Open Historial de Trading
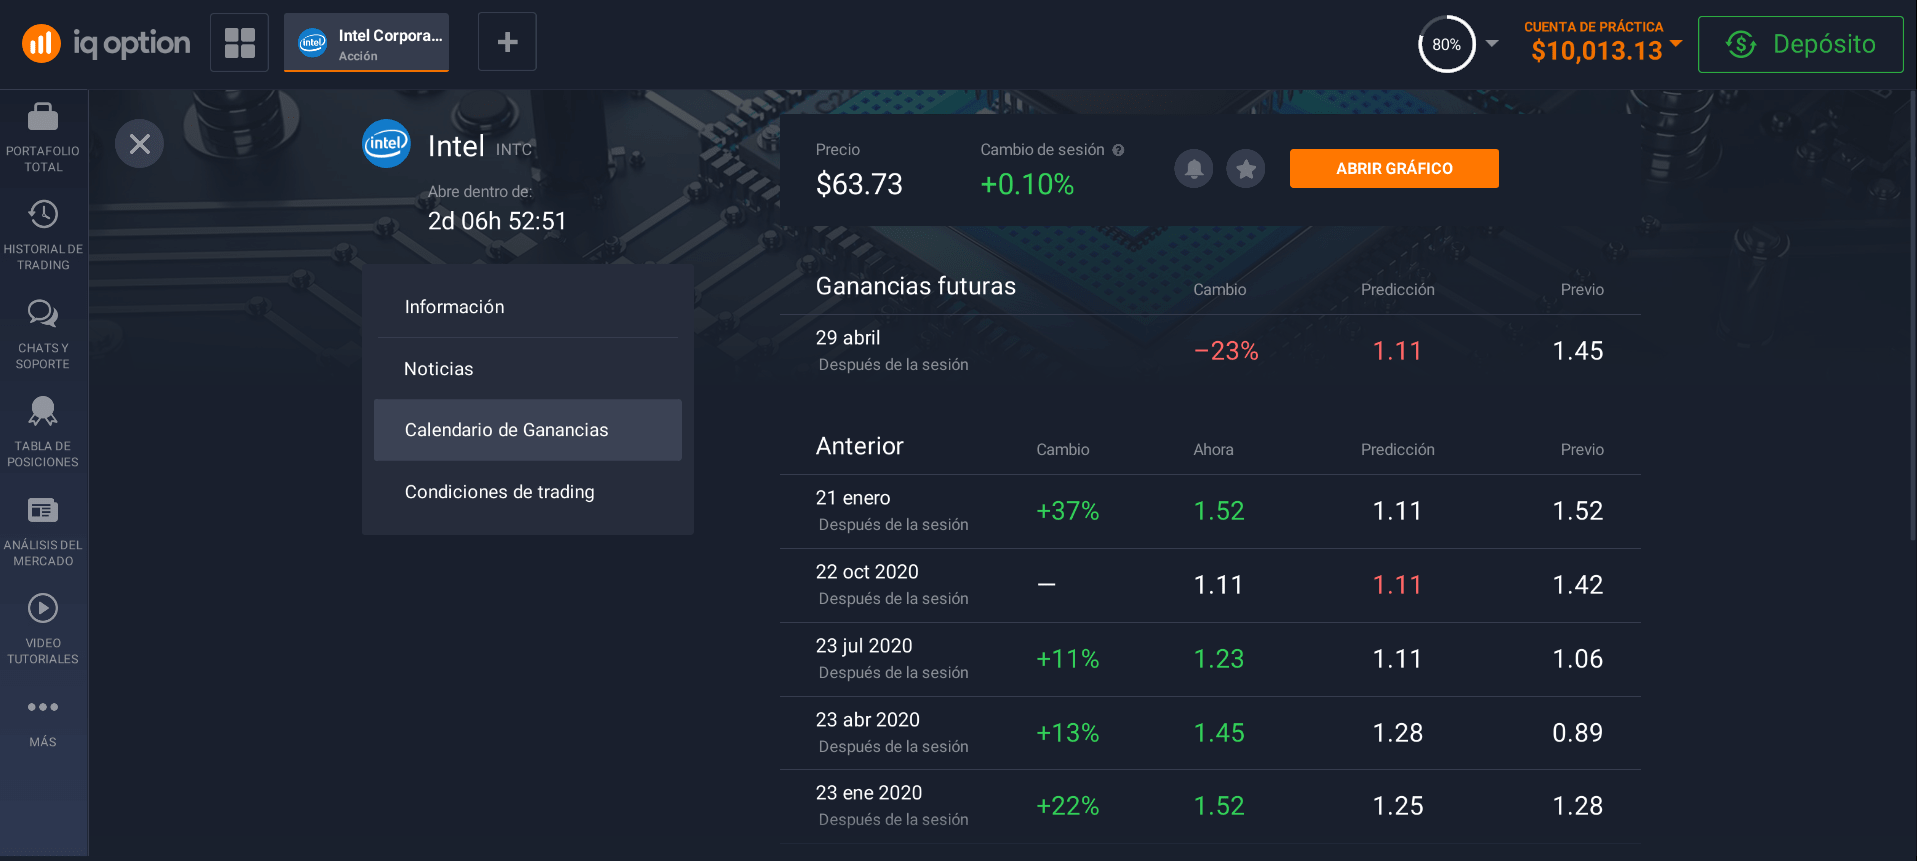The image size is (1917, 861). 43,236
